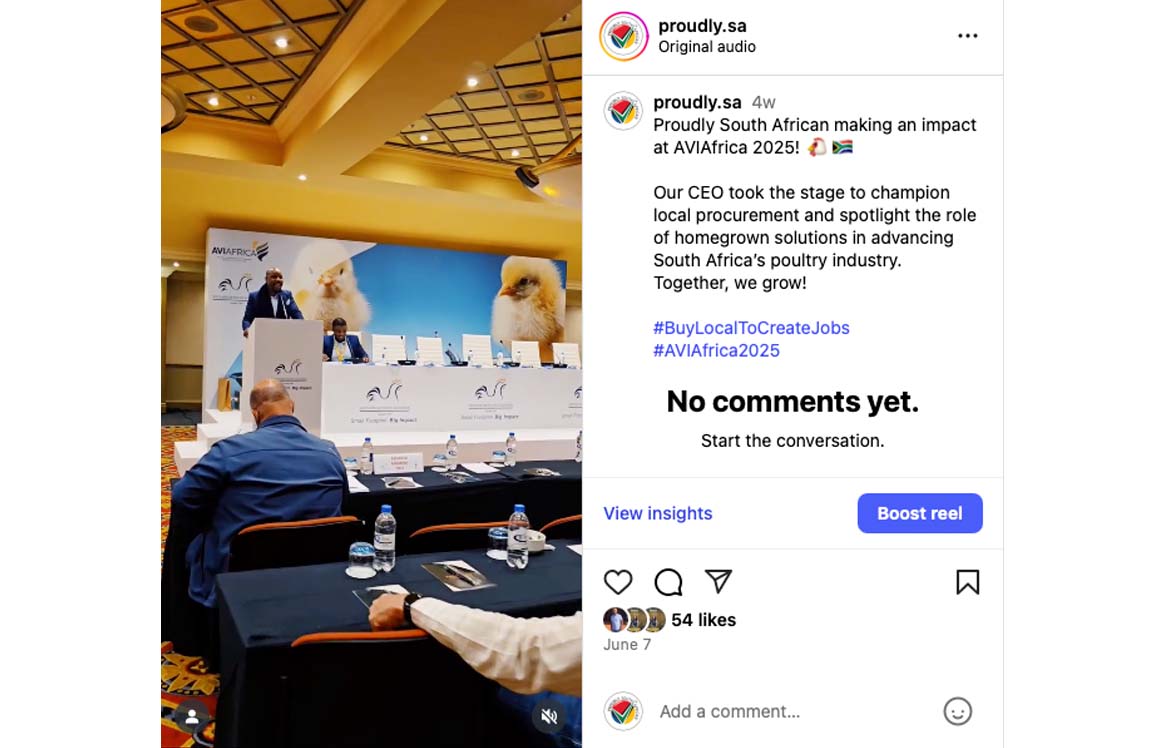Open proudly.sa username in header
Image resolution: width=1166 pixels, height=748 pixels.
pyautogui.click(x=702, y=25)
